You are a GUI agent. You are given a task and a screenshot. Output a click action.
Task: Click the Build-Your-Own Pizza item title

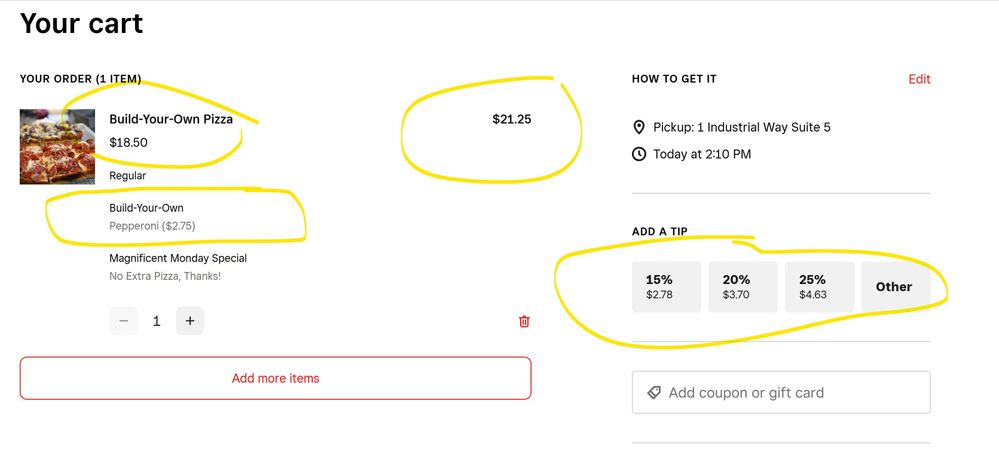171,119
